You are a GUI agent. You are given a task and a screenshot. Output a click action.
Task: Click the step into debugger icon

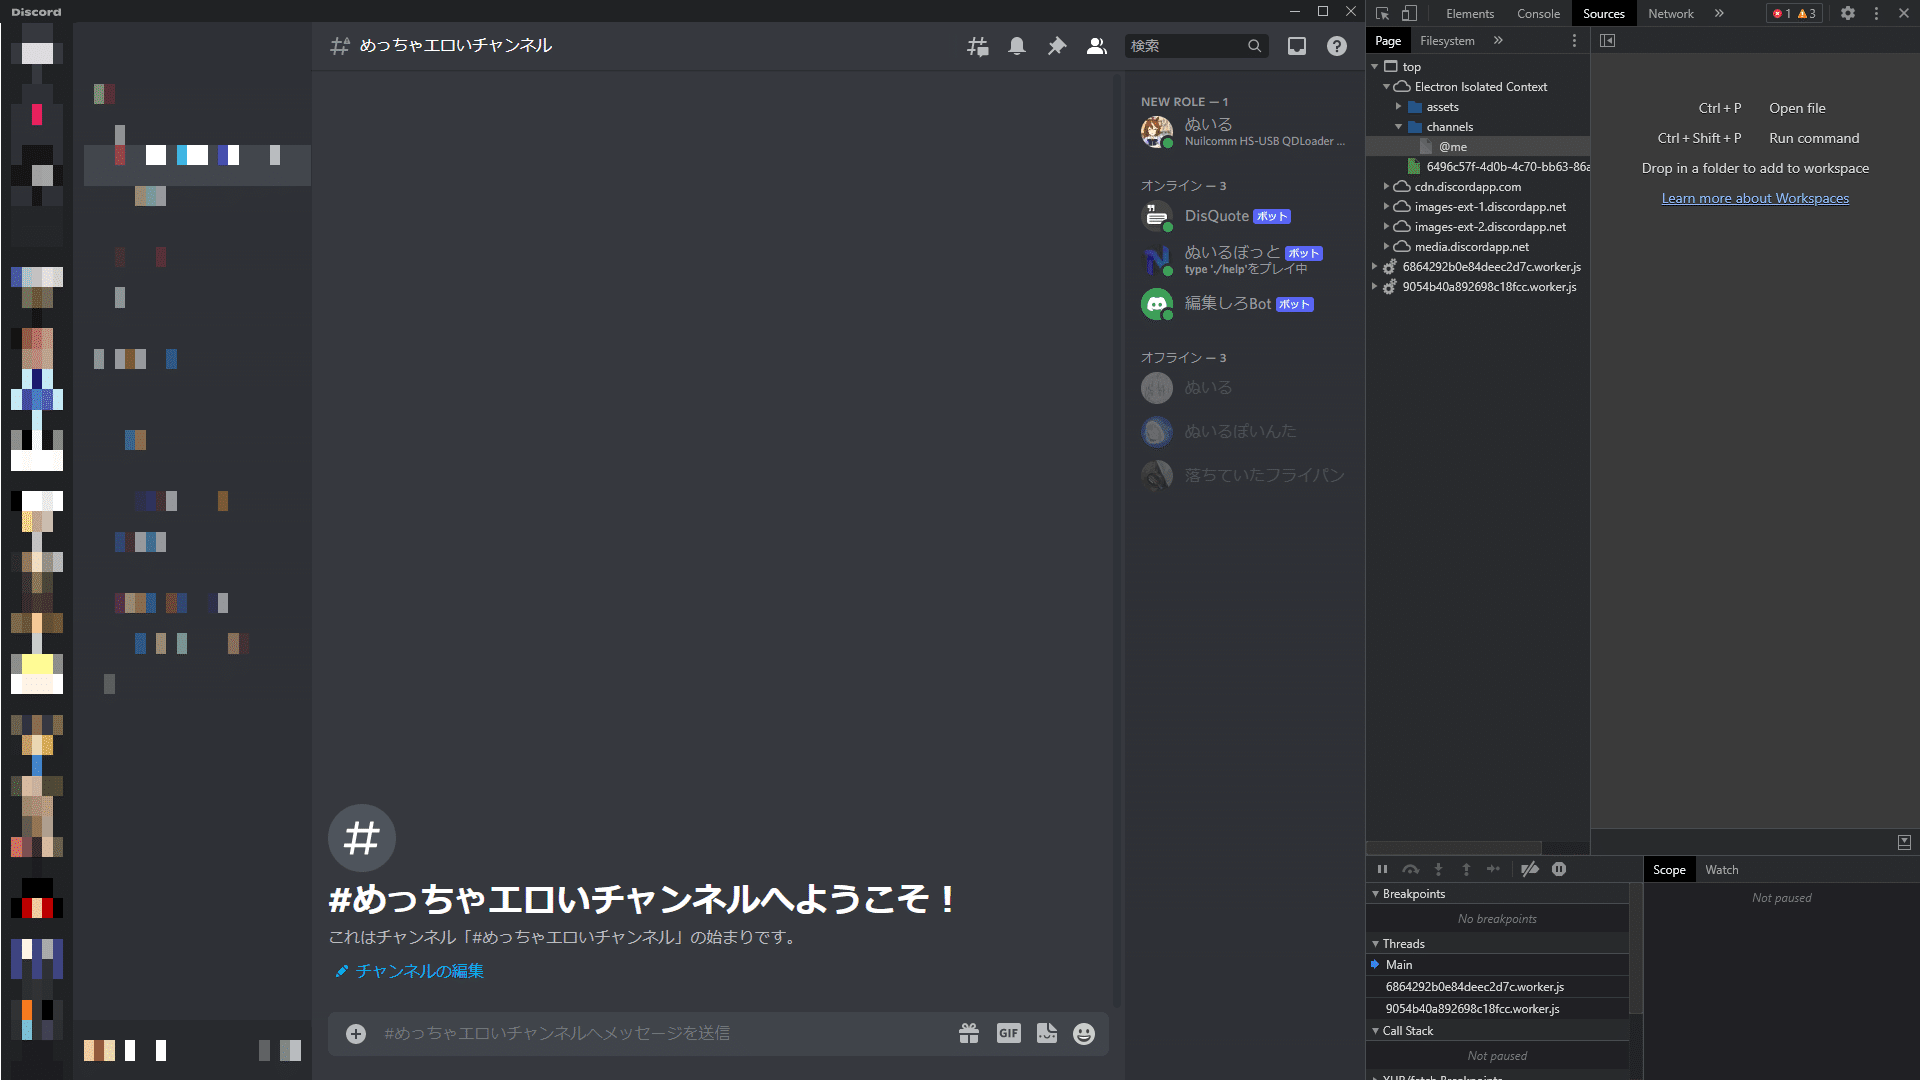tap(1439, 870)
